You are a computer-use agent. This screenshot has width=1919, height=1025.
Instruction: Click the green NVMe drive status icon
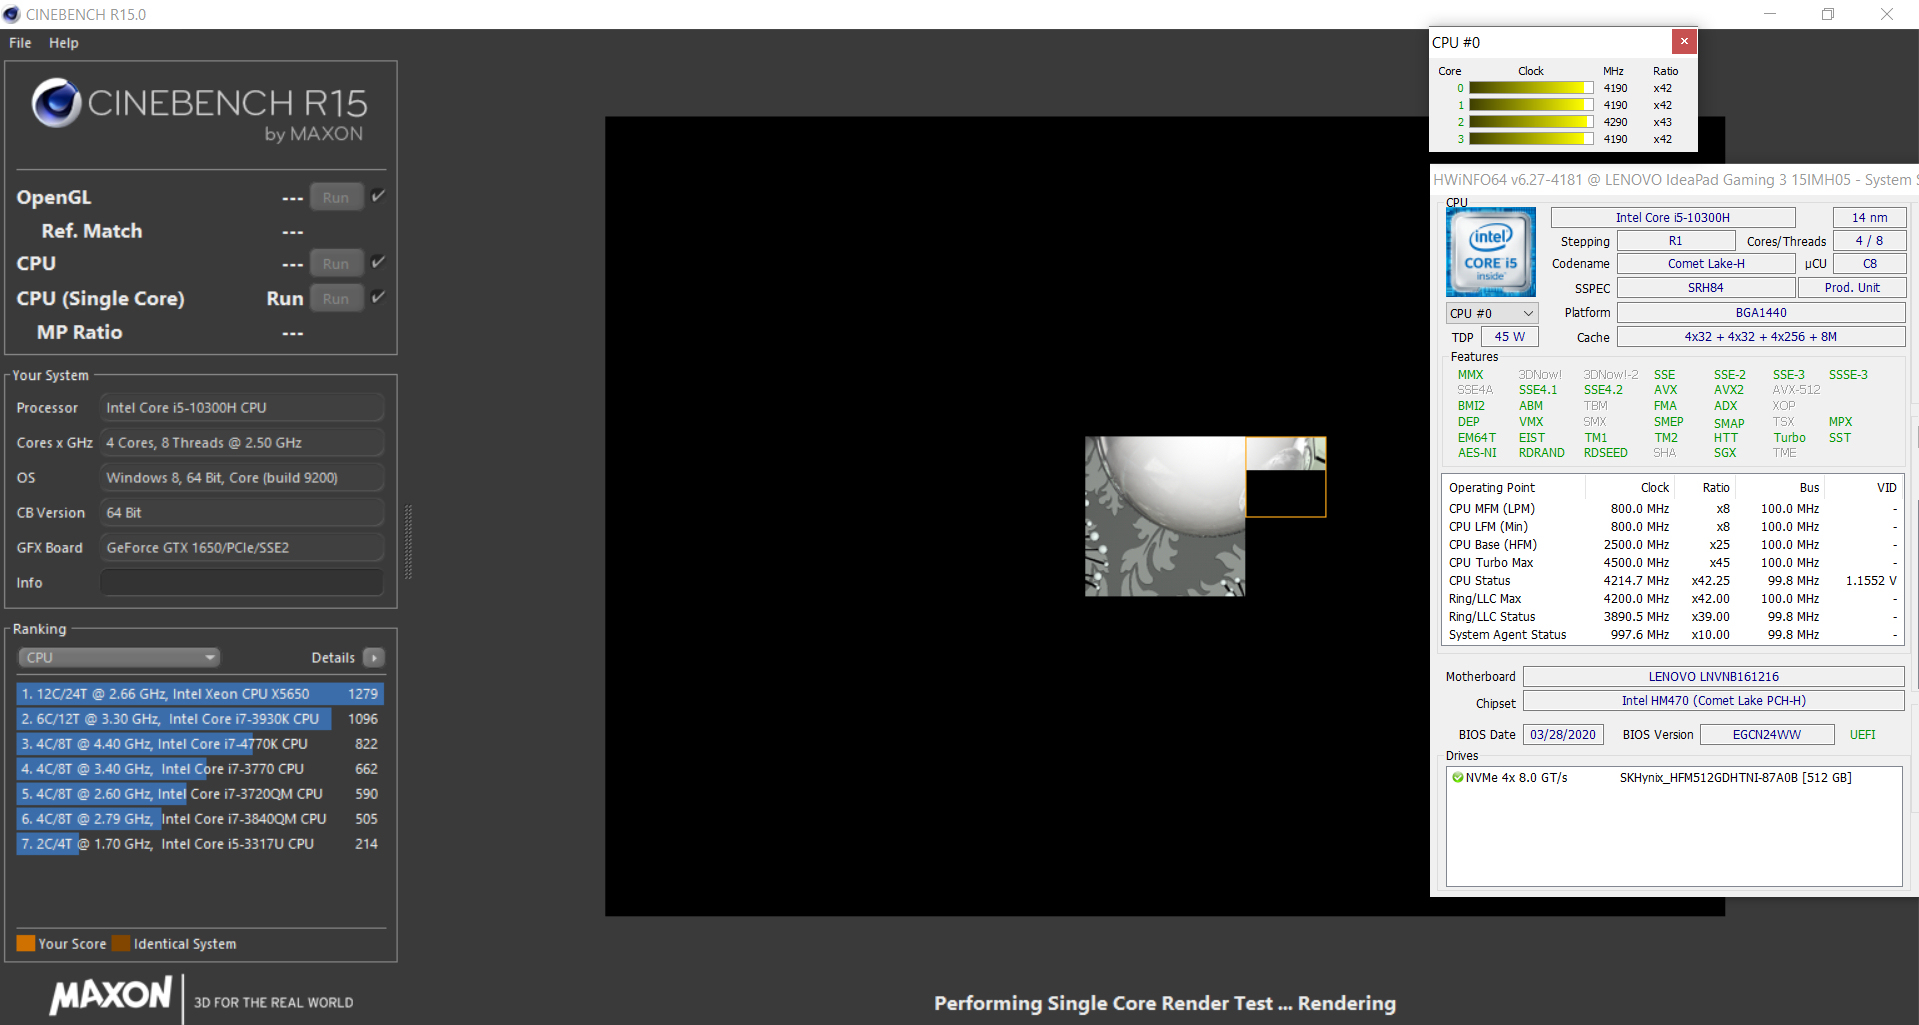point(1457,778)
